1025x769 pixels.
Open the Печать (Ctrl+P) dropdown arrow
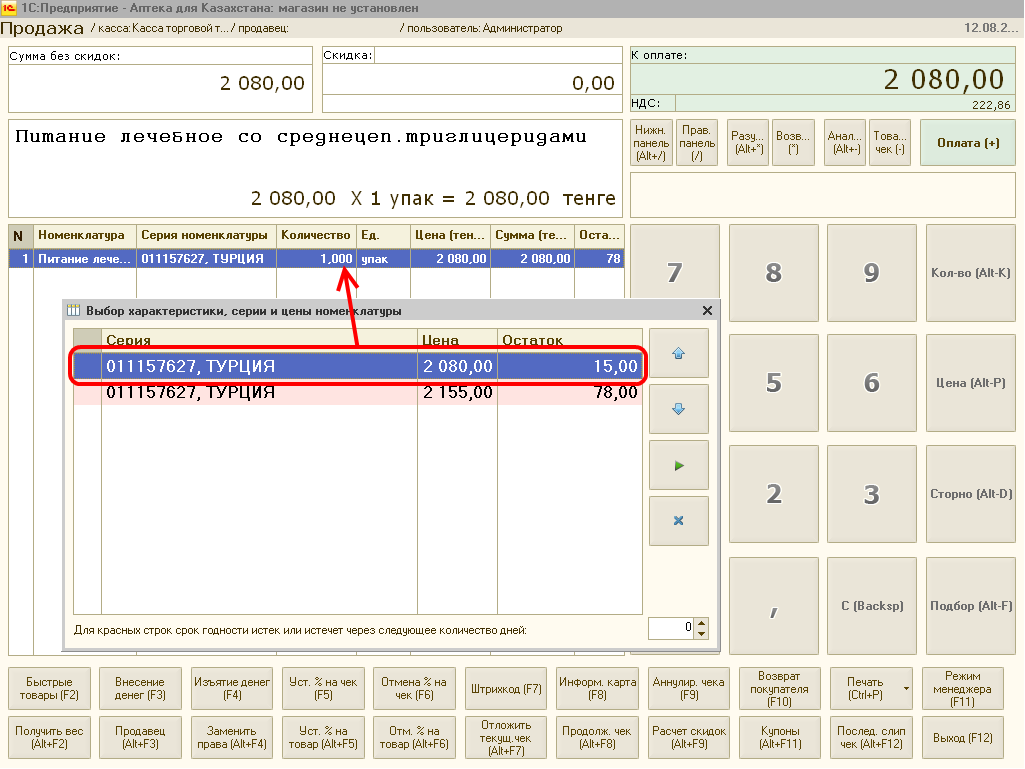tap(905, 689)
